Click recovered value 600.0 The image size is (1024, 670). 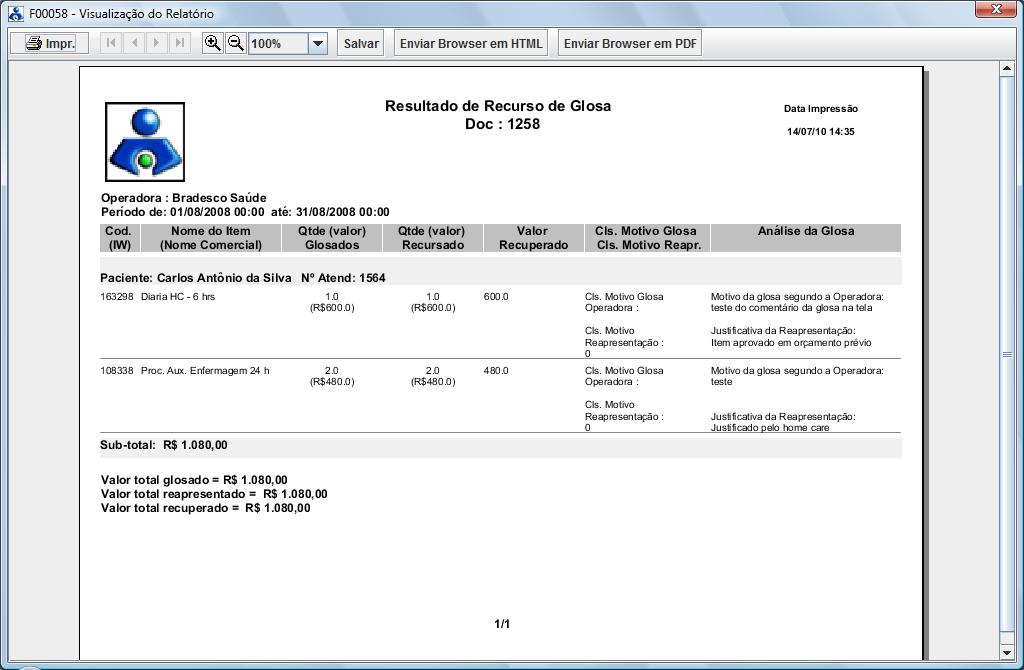coord(496,296)
